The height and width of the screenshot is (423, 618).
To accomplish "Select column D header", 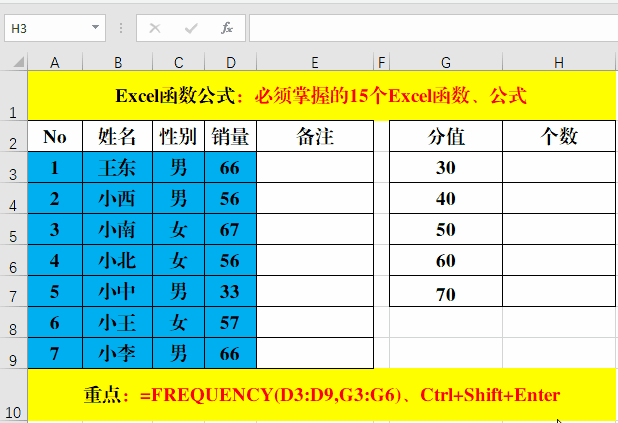I will (231, 62).
